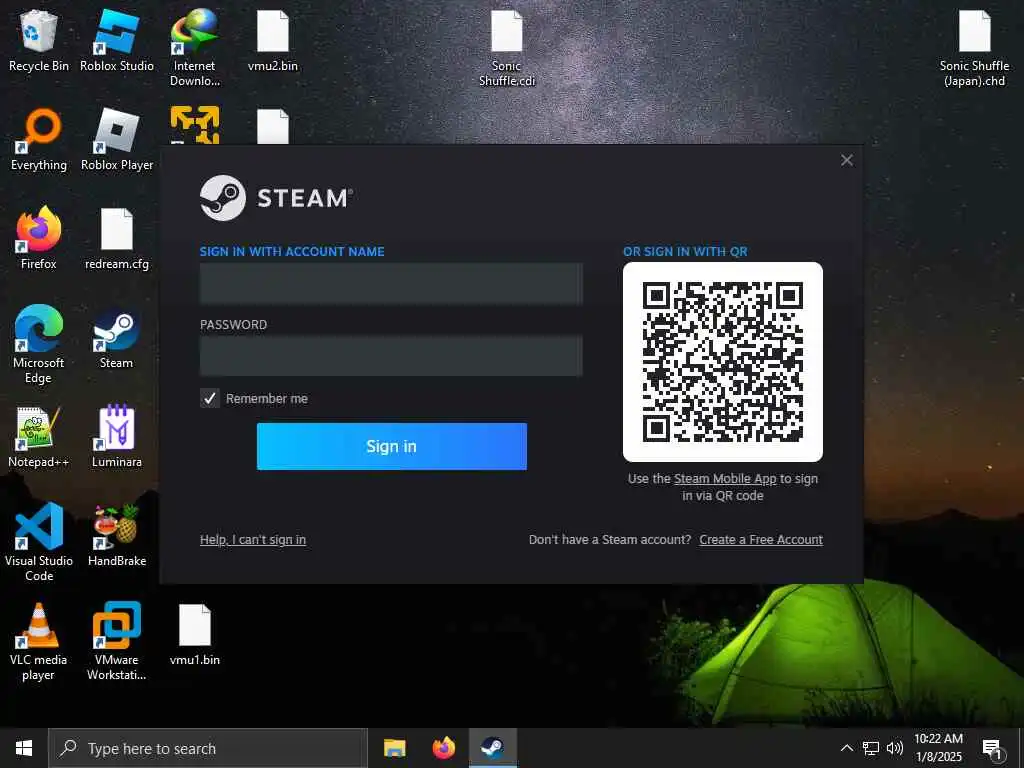Screen dimensions: 1024x768
Task: Click the taskbar search box
Action: 208,748
